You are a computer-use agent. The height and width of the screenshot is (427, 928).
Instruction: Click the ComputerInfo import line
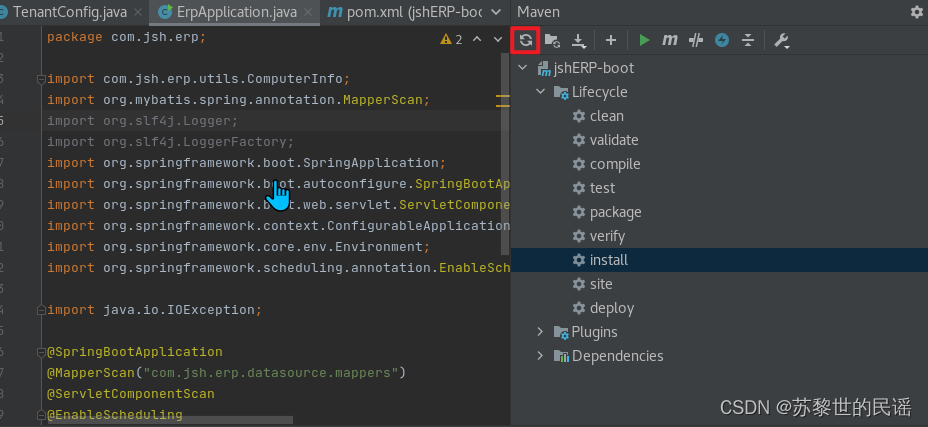click(x=199, y=79)
